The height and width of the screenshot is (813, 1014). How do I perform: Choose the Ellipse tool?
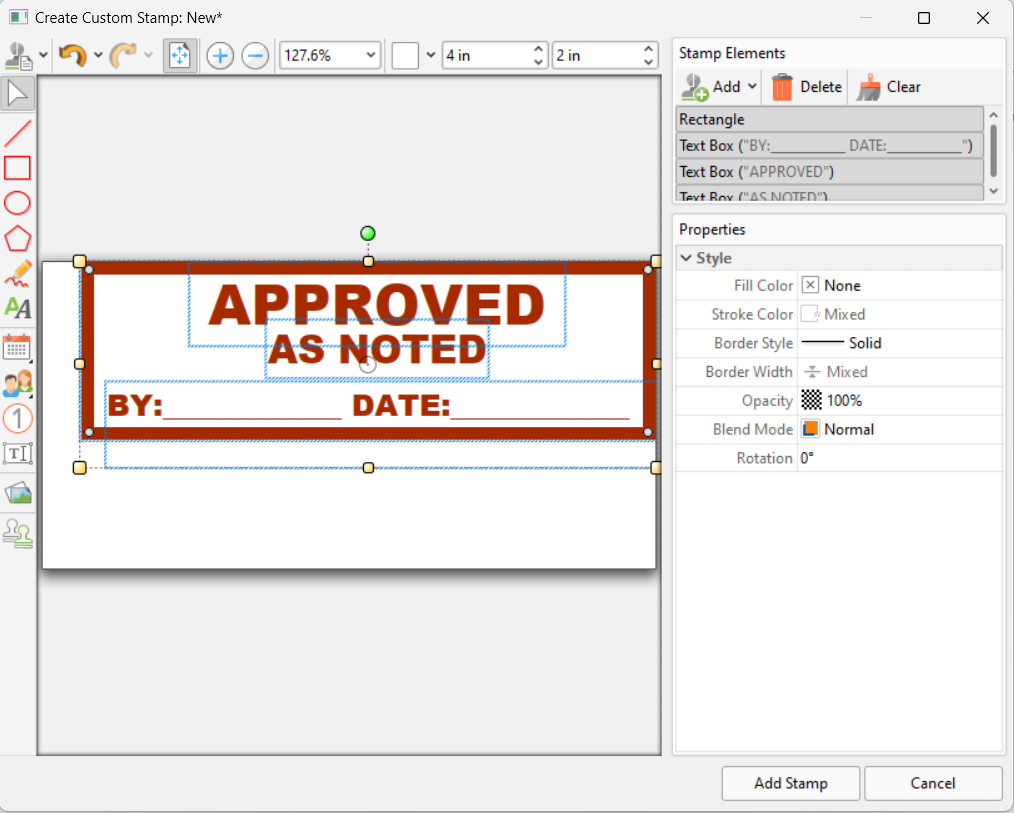17,203
